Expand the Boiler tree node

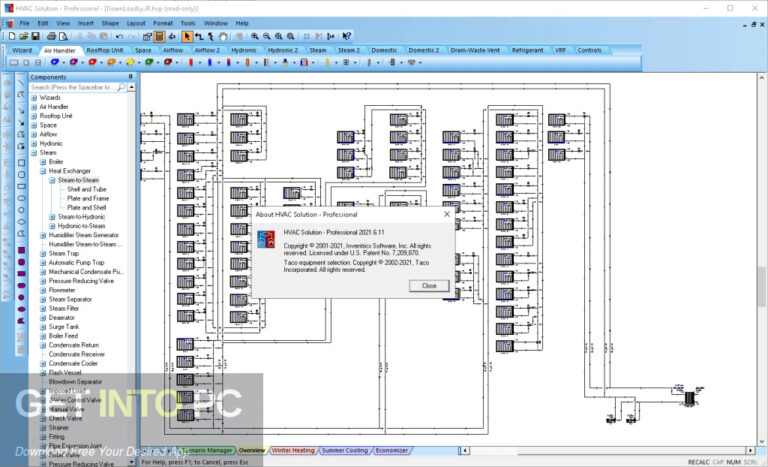point(43,162)
